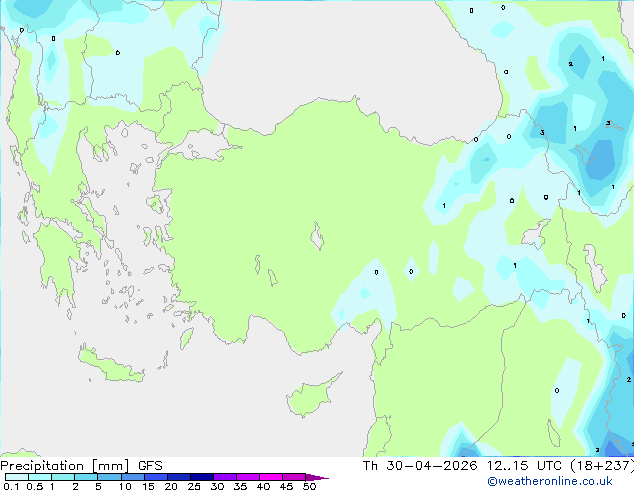The width and height of the screenshot is (634, 490).
Task: Click legend value label '25'
Action: (194, 486)
